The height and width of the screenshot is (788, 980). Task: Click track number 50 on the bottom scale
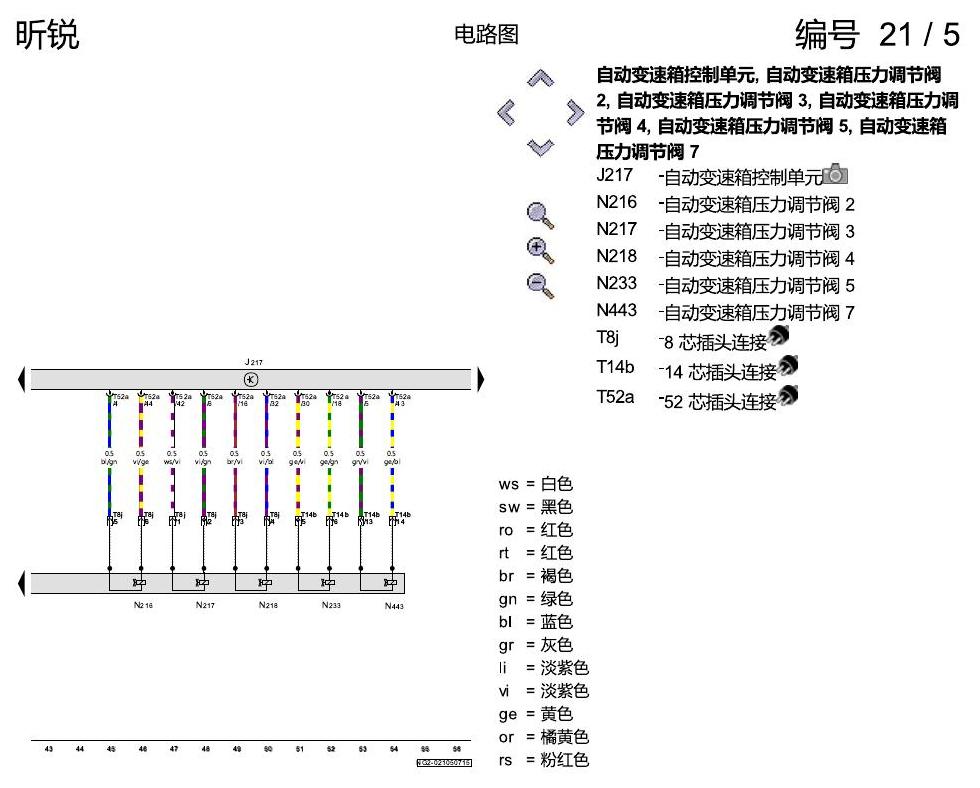click(268, 749)
